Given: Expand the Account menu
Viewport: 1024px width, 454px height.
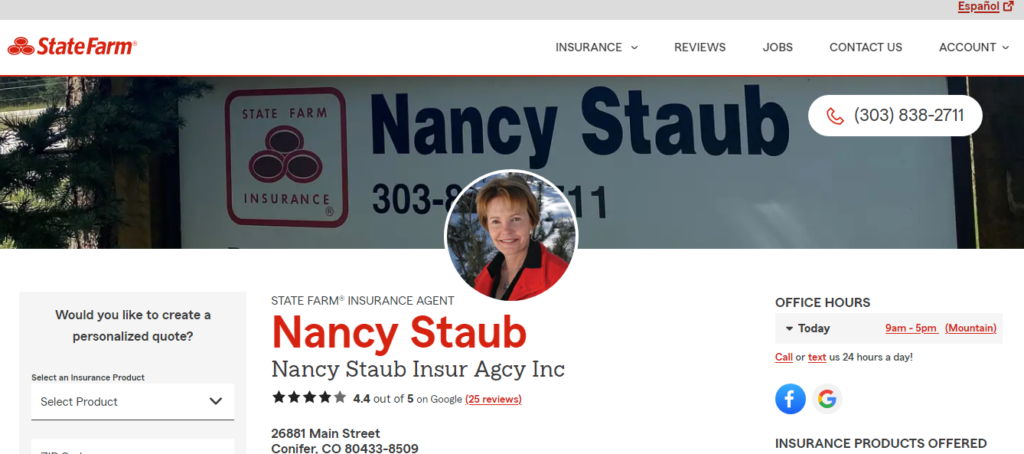Looking at the screenshot, I should pyautogui.click(x=974, y=47).
